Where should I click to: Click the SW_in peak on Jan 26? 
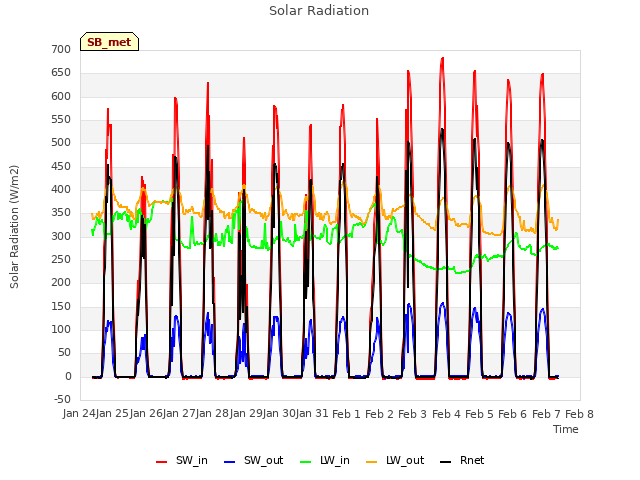142,177
